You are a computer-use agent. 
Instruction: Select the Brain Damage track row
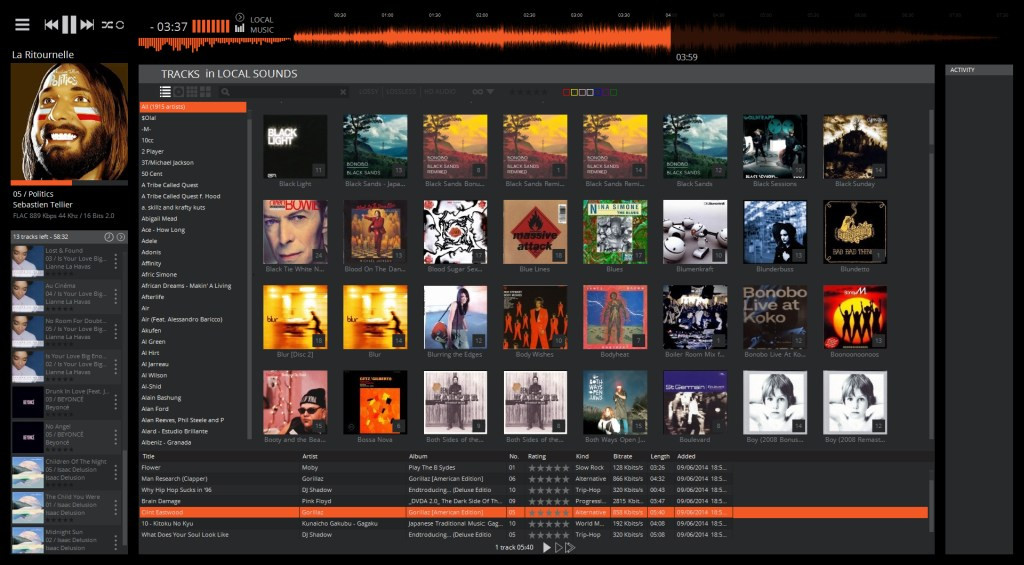(x=534, y=501)
